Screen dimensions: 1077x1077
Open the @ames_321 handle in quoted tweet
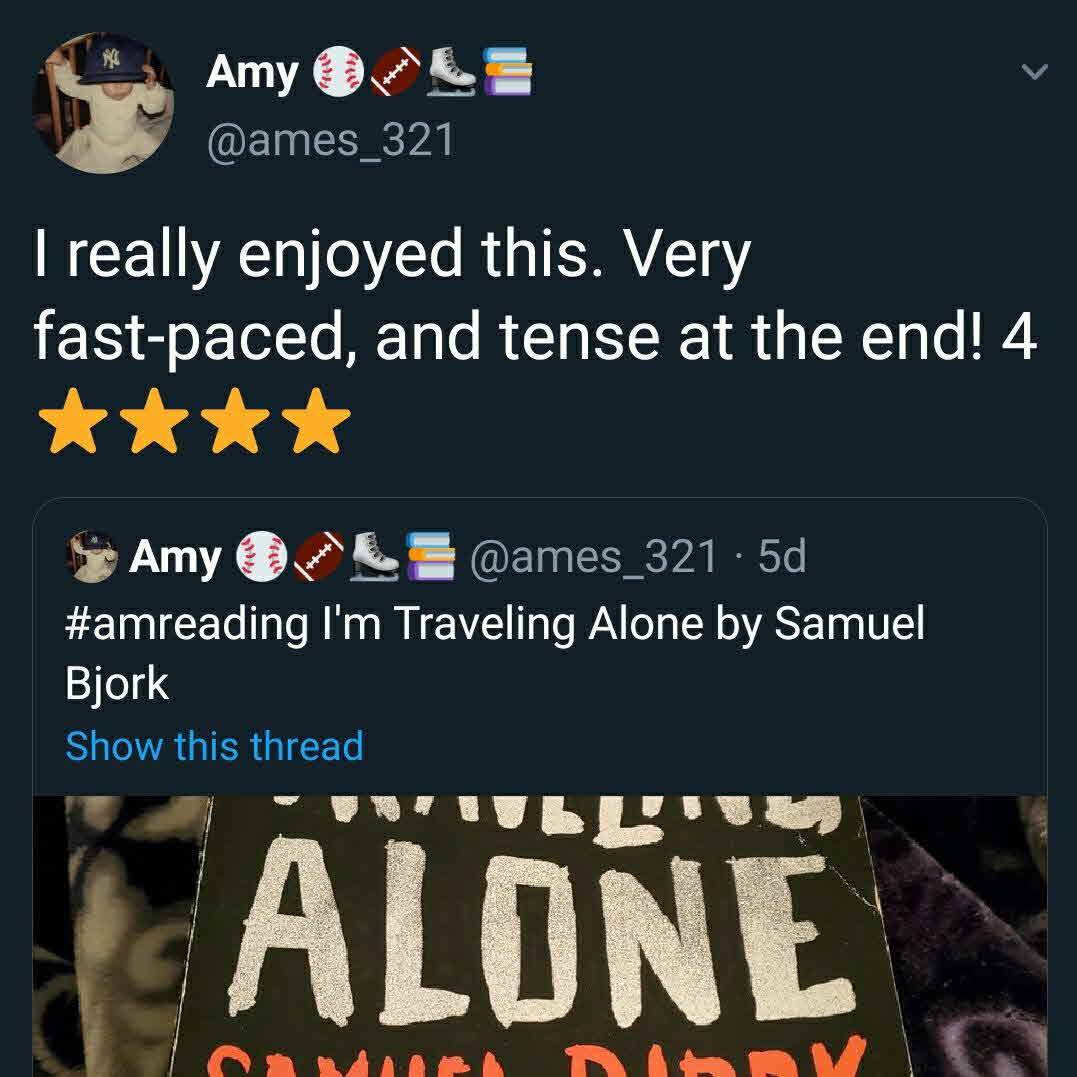(593, 557)
